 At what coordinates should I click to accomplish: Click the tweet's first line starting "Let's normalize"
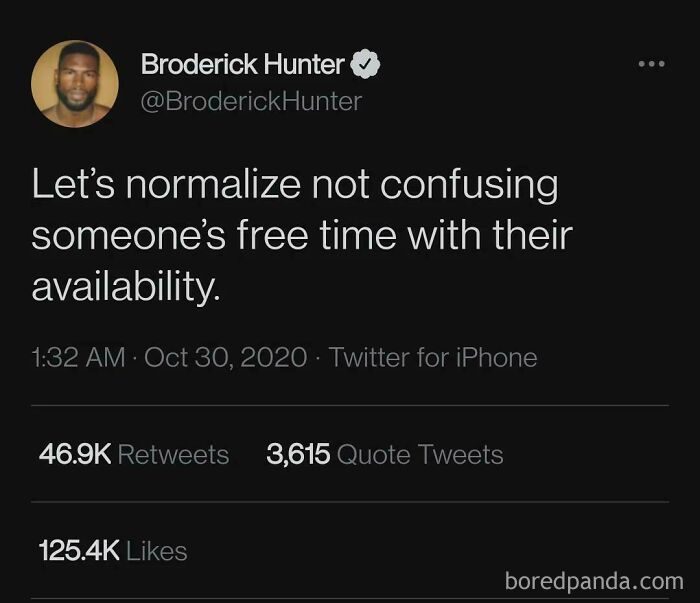(x=294, y=186)
